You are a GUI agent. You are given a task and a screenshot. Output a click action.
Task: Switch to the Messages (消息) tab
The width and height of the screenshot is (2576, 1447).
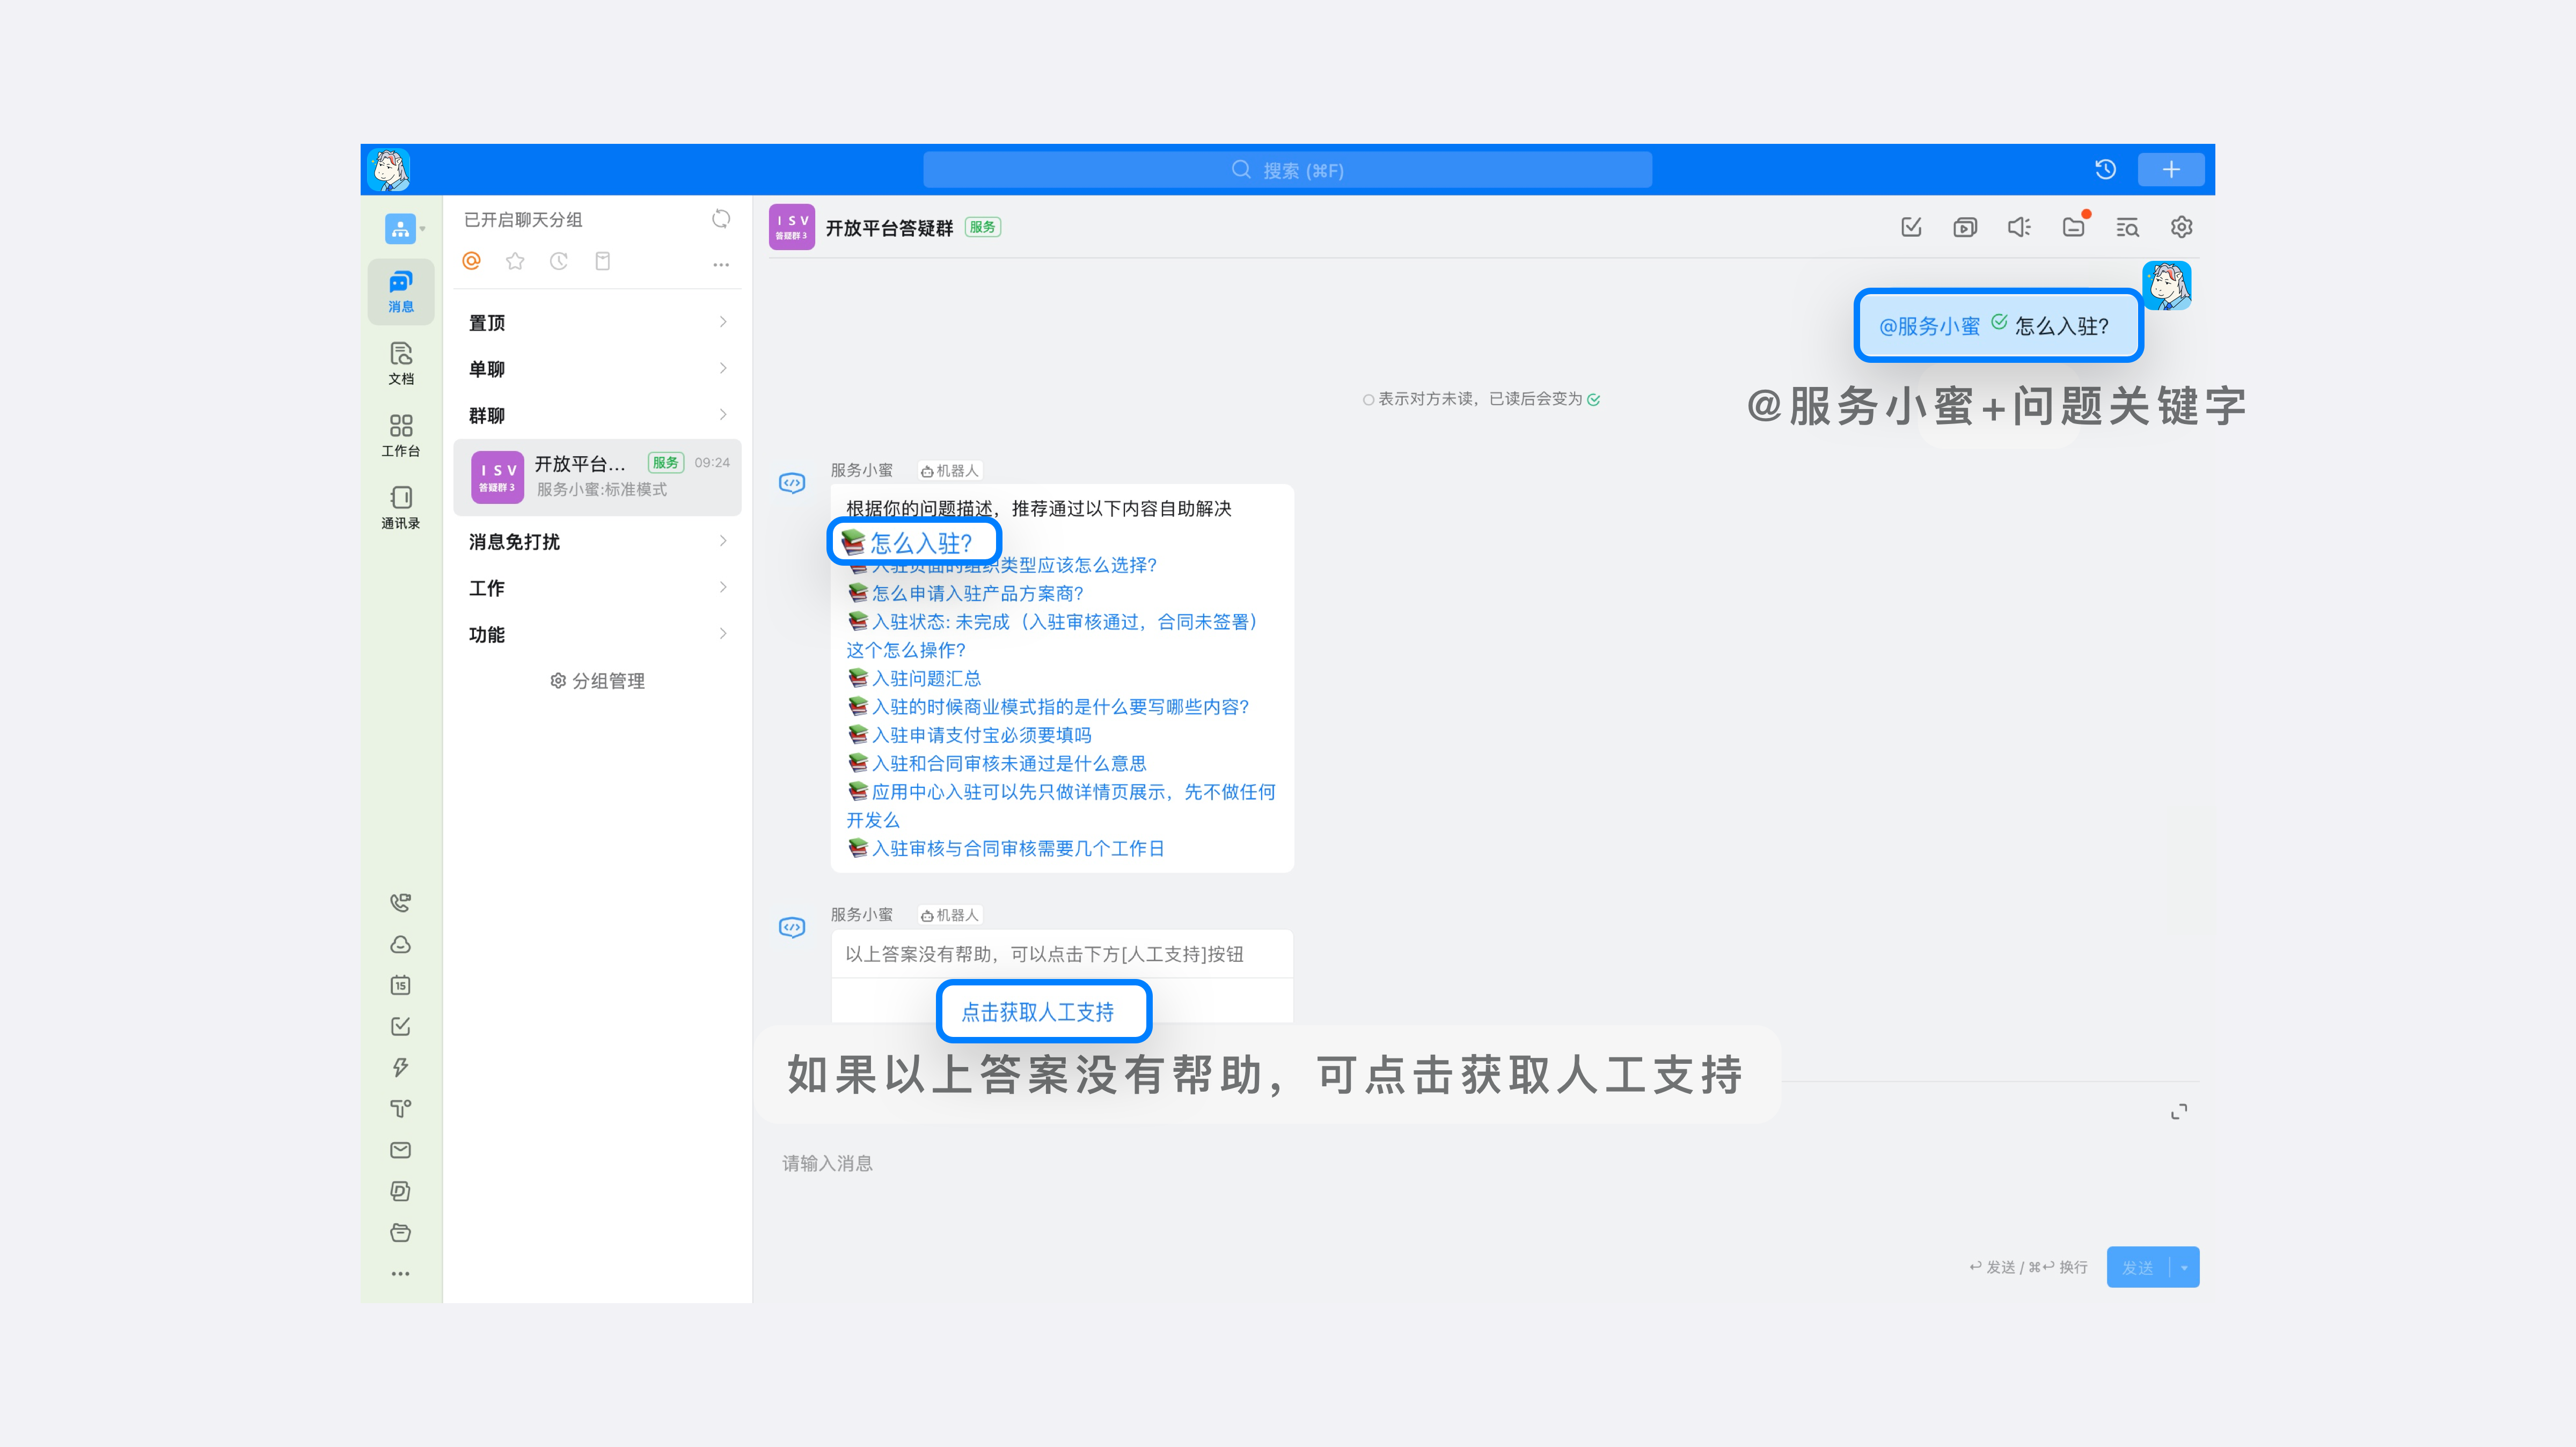click(401, 291)
